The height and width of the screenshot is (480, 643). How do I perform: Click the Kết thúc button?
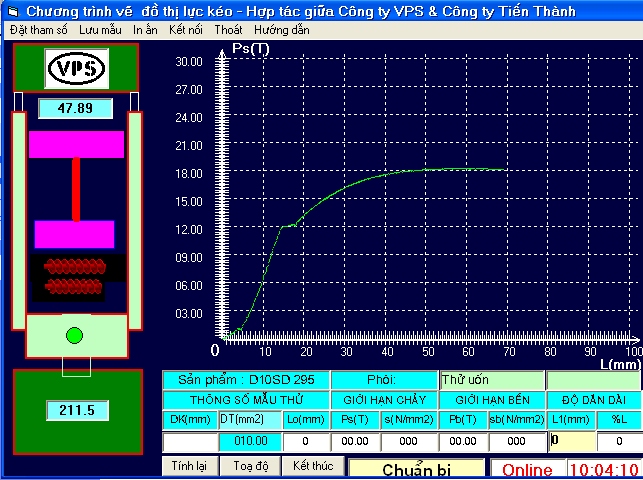point(313,466)
